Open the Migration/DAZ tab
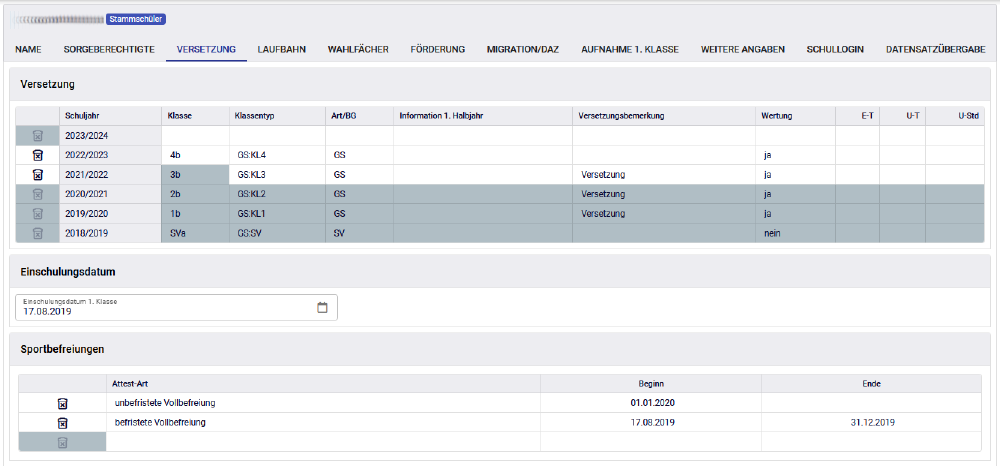Image resolution: width=1000 pixels, height=466 pixels. [x=522, y=49]
